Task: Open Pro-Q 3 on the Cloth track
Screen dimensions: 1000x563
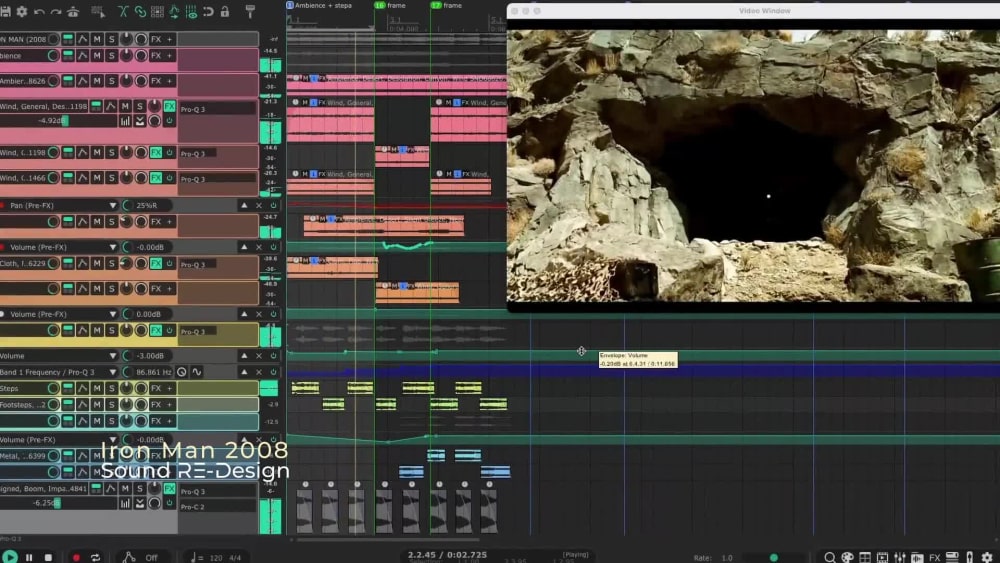Action: pos(198,264)
